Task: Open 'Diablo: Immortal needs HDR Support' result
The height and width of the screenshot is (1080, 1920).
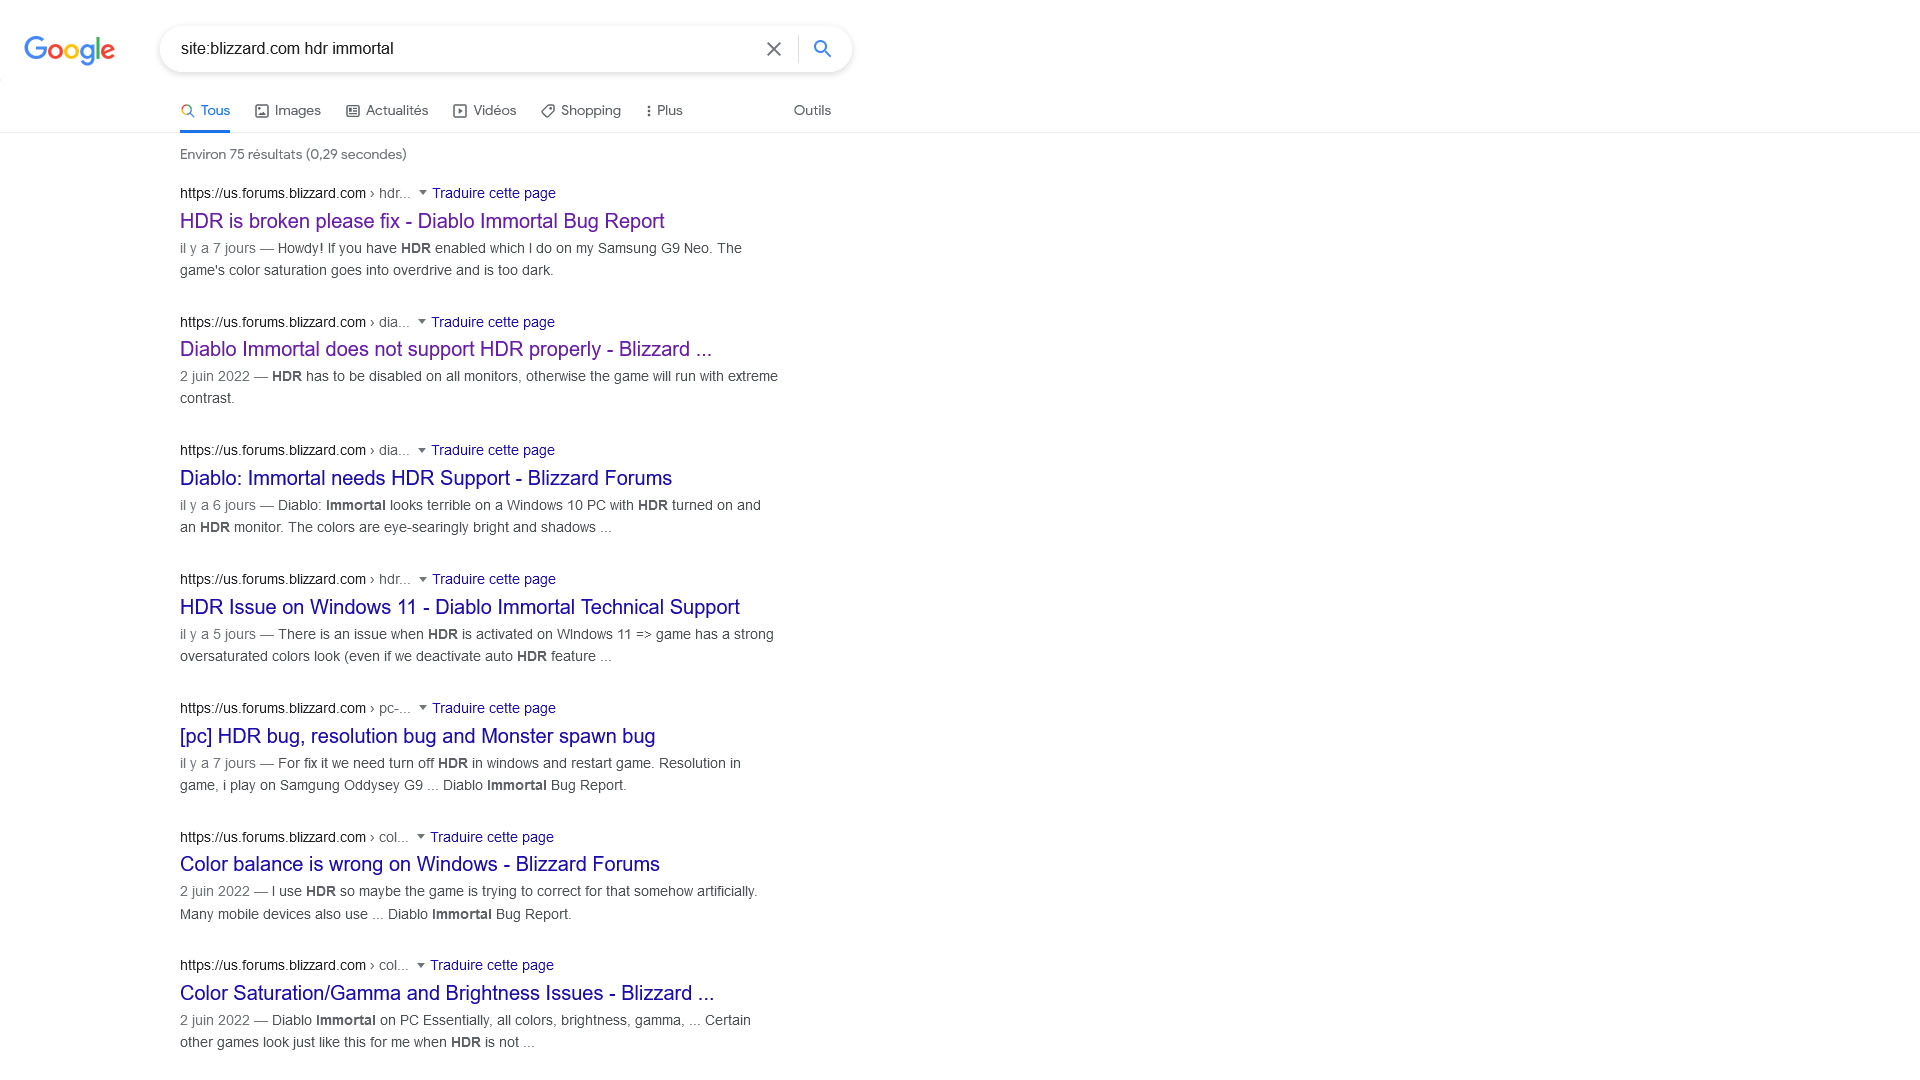Action: click(426, 478)
